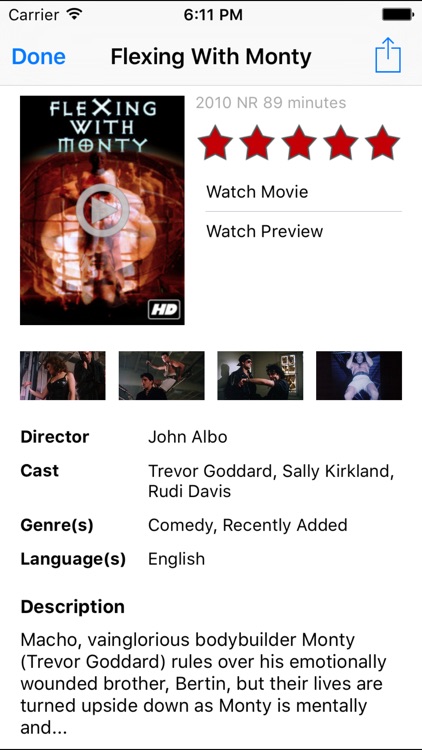The height and width of the screenshot is (750, 422).
Task: Tap the battery indicator in status bar
Action: (398, 14)
